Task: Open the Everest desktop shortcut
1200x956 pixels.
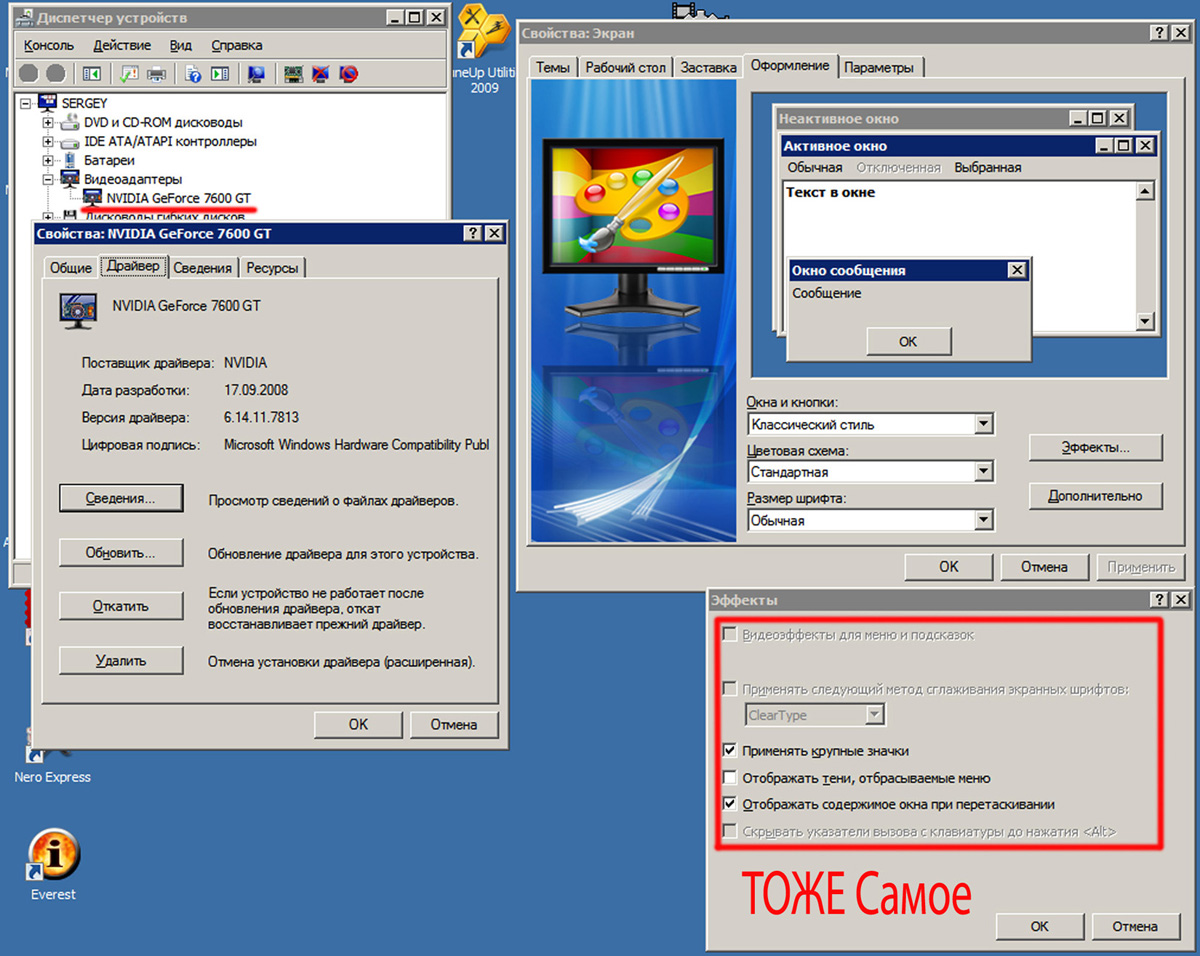Action: [53, 865]
